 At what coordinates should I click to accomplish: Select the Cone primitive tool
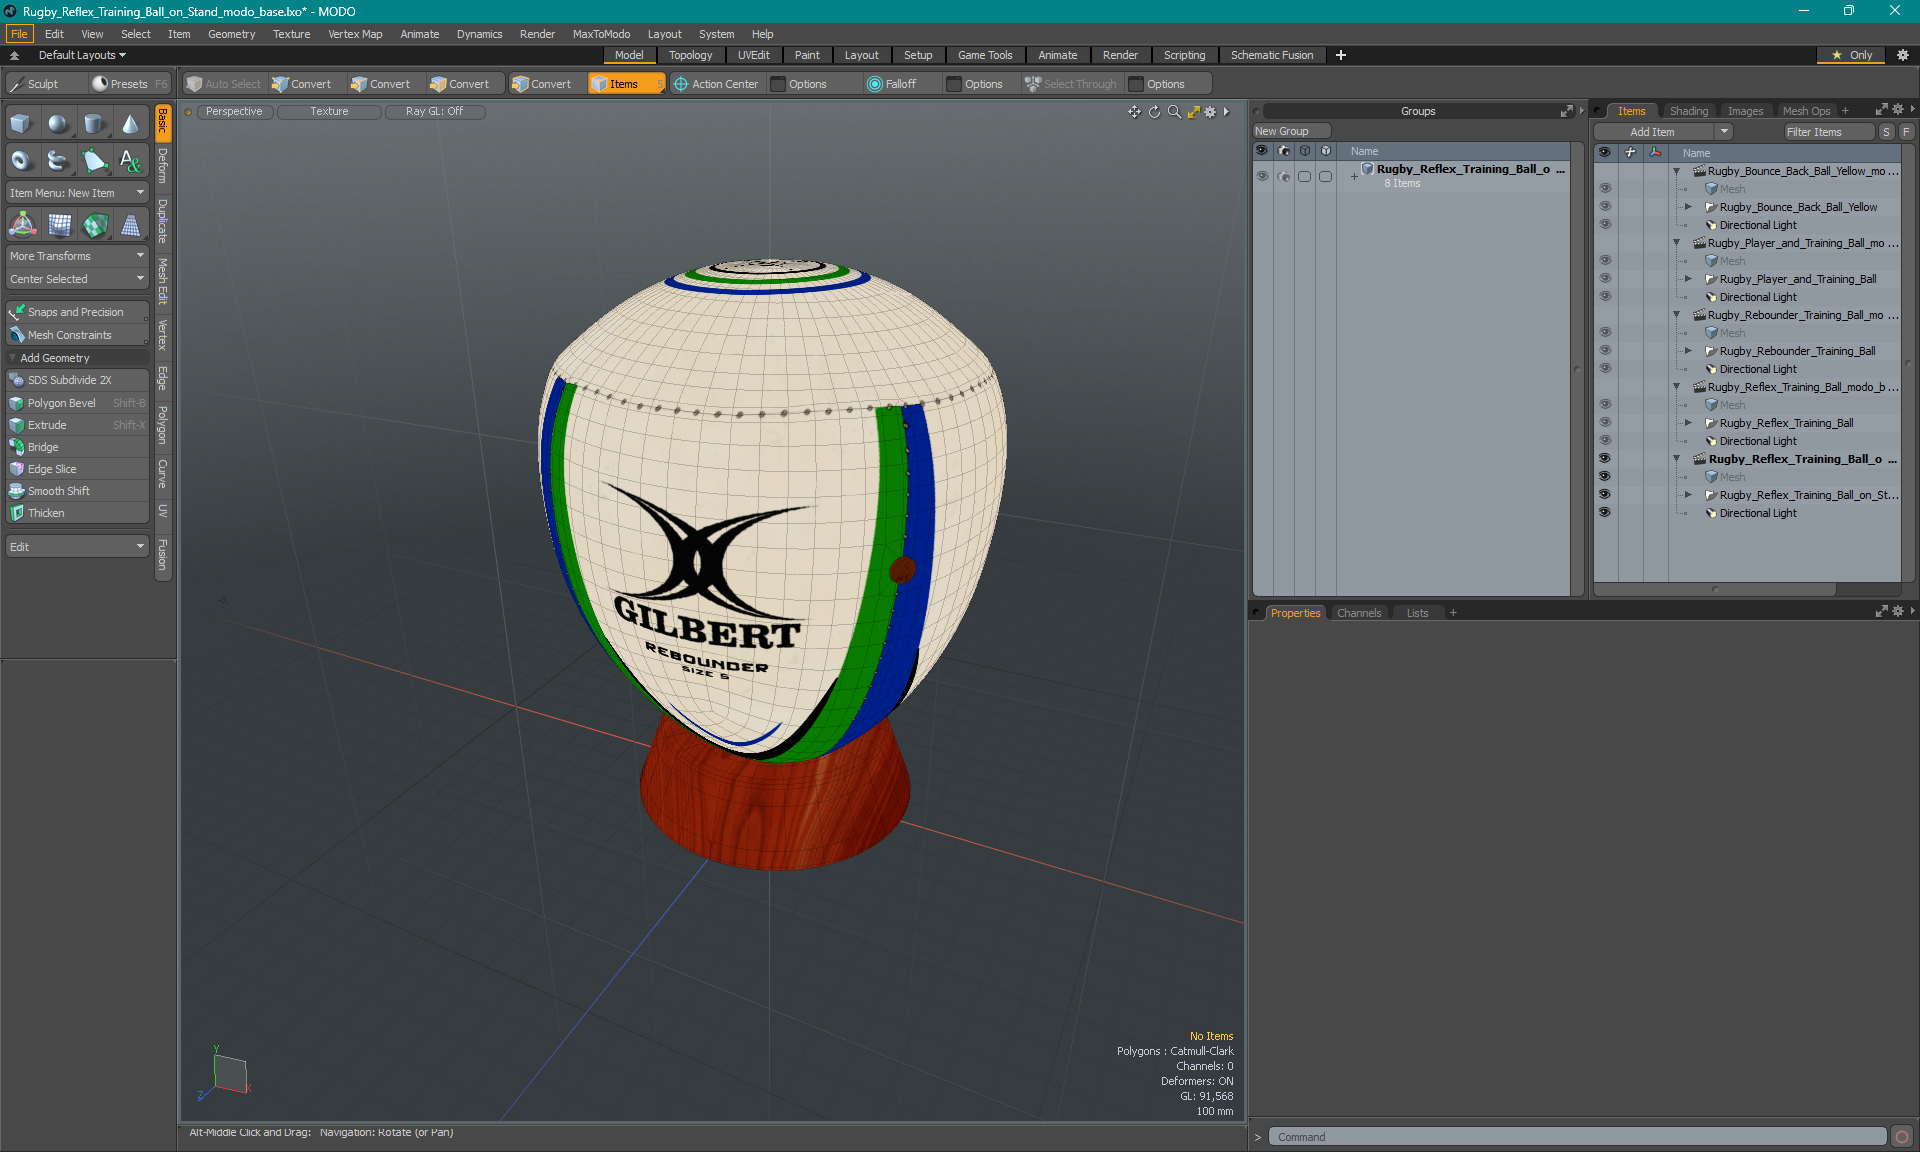[130, 123]
